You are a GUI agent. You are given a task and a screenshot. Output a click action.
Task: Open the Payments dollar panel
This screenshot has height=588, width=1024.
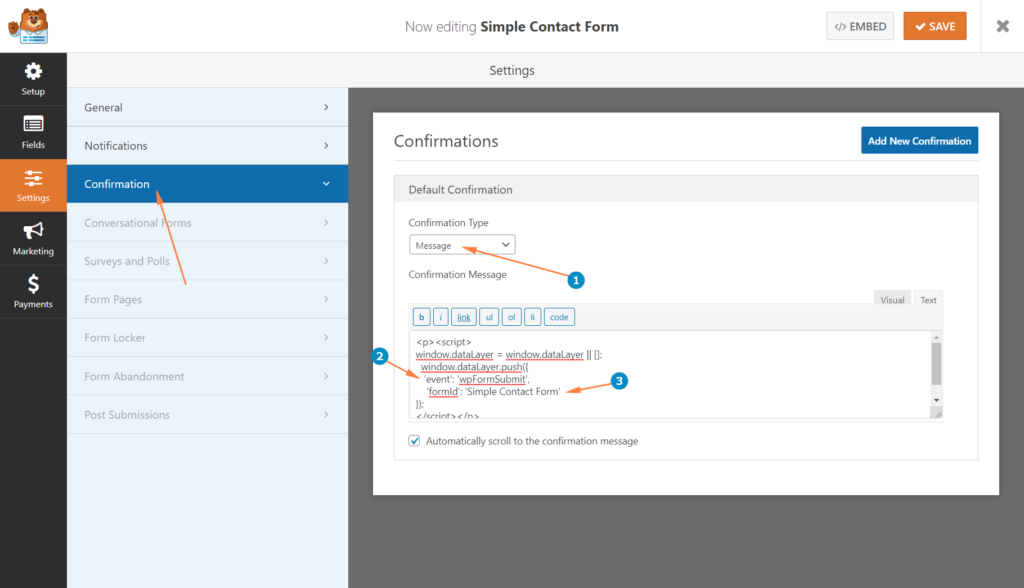(33, 292)
